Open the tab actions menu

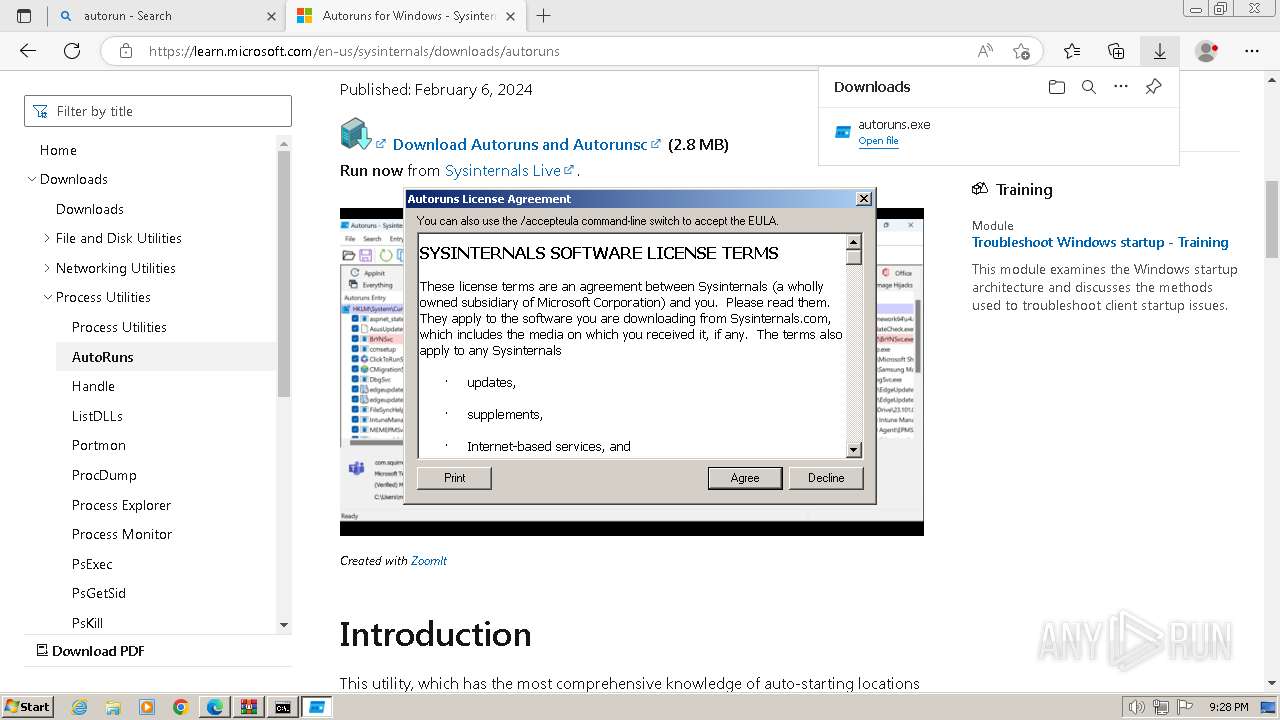(24, 16)
